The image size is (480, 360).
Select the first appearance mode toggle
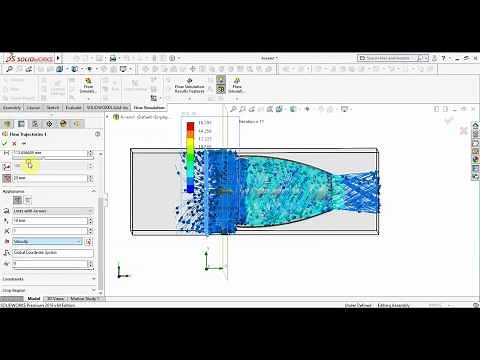click(18, 200)
